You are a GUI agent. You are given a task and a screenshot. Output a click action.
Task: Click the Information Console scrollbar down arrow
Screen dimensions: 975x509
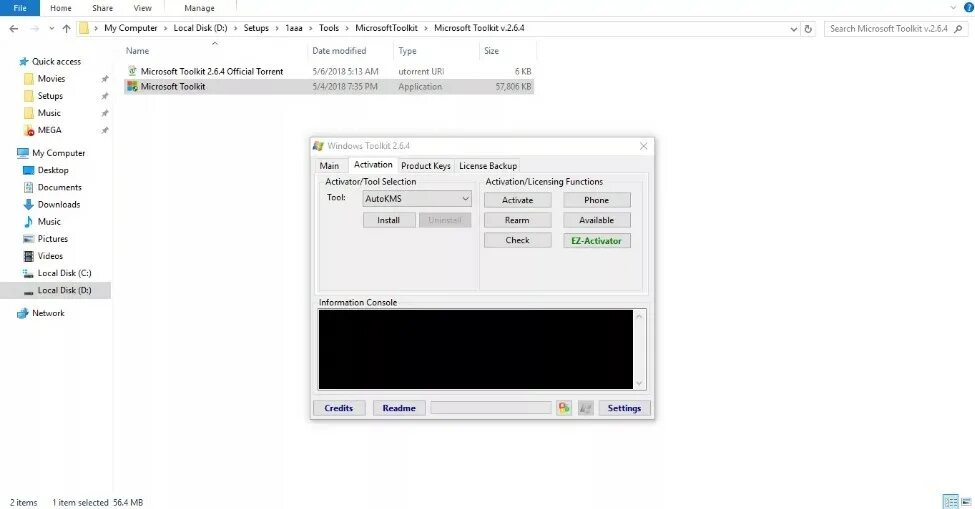coord(639,383)
